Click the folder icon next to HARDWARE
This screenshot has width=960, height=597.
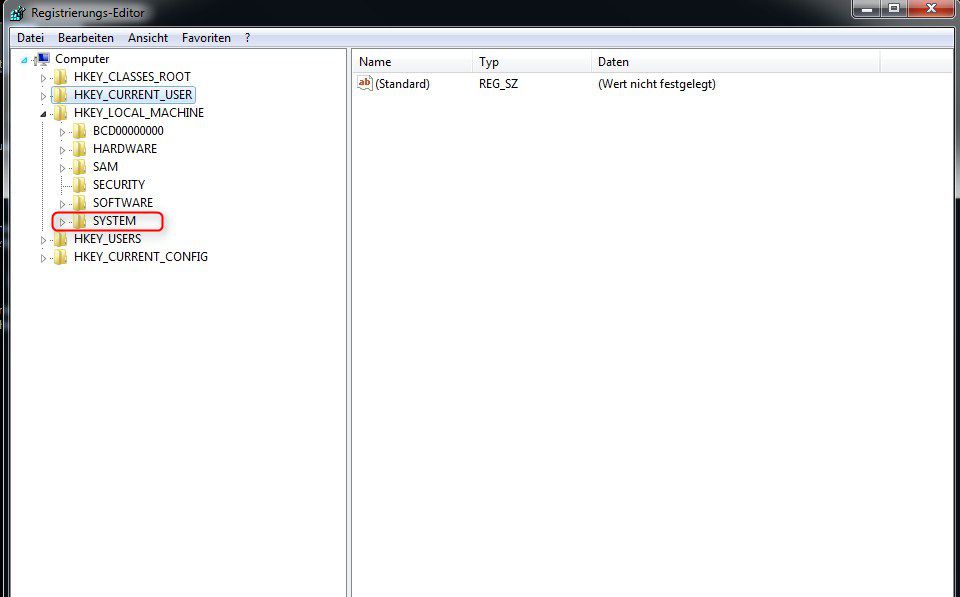80,148
